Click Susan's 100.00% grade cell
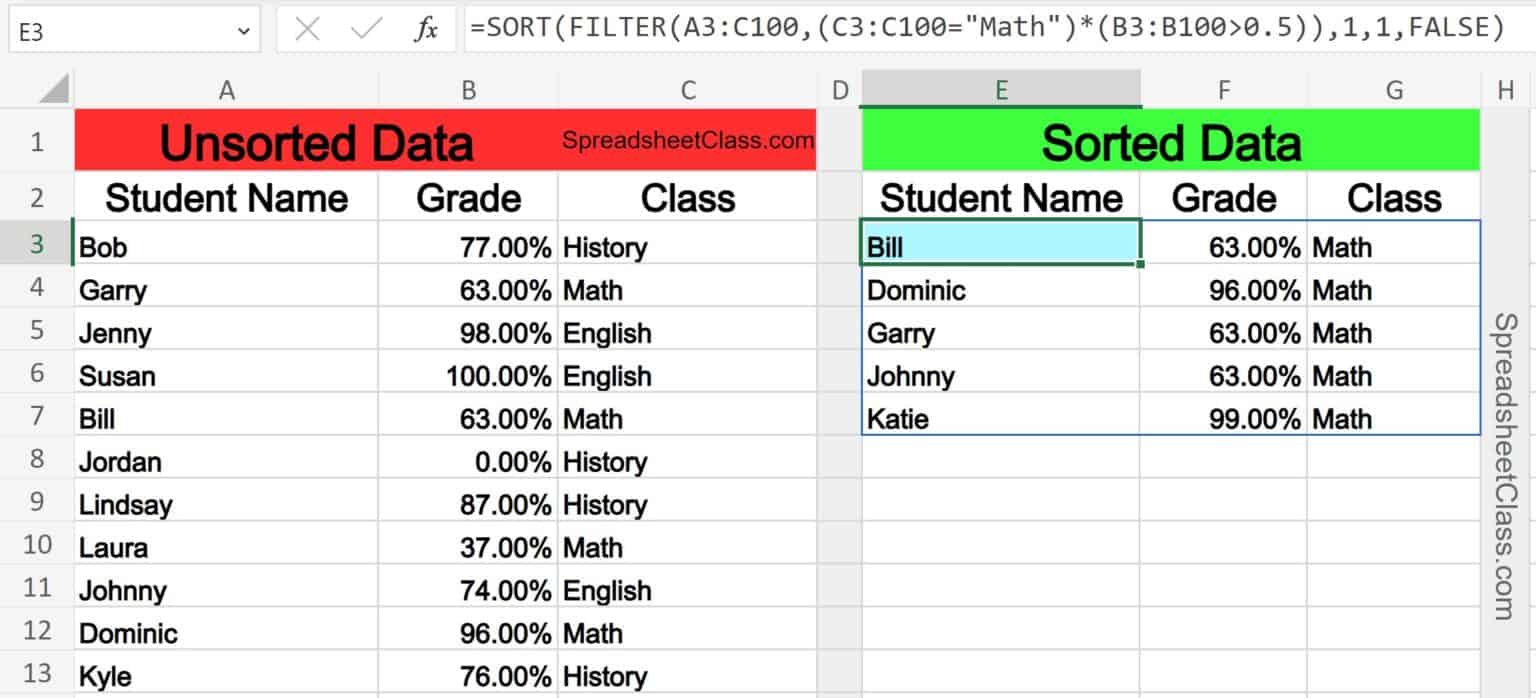The width and height of the screenshot is (1536, 698). (x=467, y=375)
